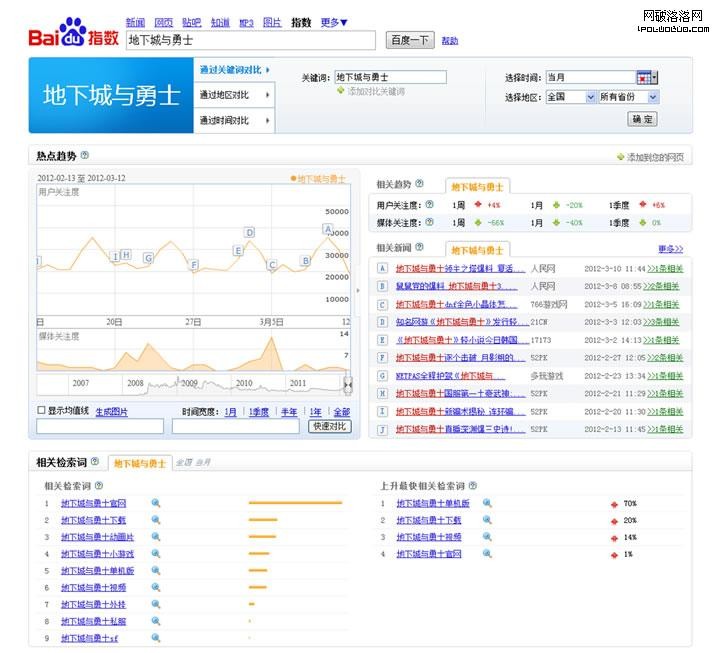Click help icon next to 相关趋势

coord(419,184)
